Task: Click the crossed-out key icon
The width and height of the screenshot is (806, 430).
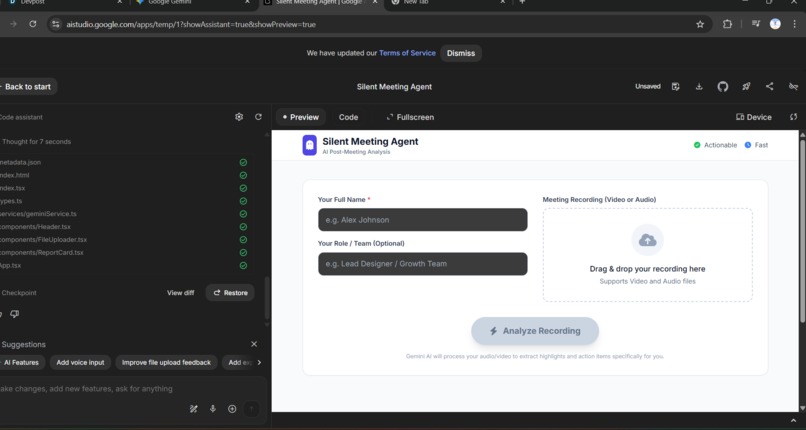Action: [x=793, y=87]
